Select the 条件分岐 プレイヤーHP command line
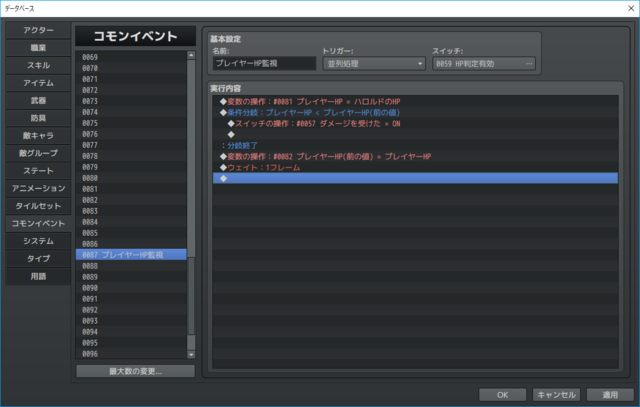Image resolution: width=640 pixels, height=407 pixels. pos(415,112)
